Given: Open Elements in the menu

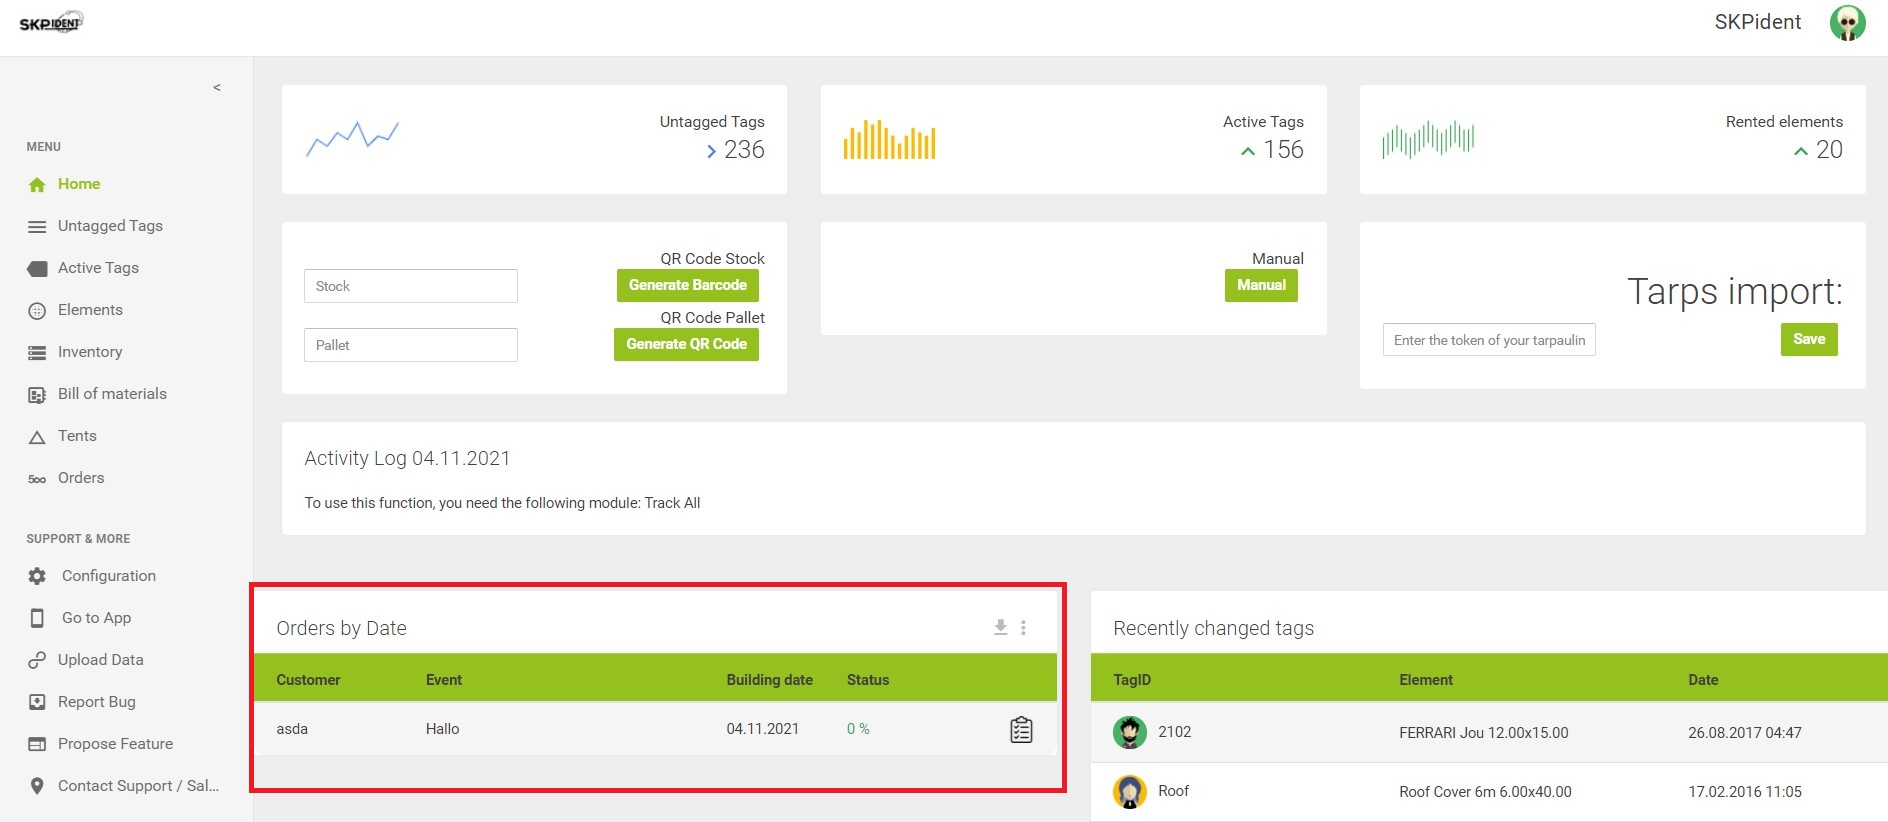Looking at the screenshot, I should tap(90, 310).
